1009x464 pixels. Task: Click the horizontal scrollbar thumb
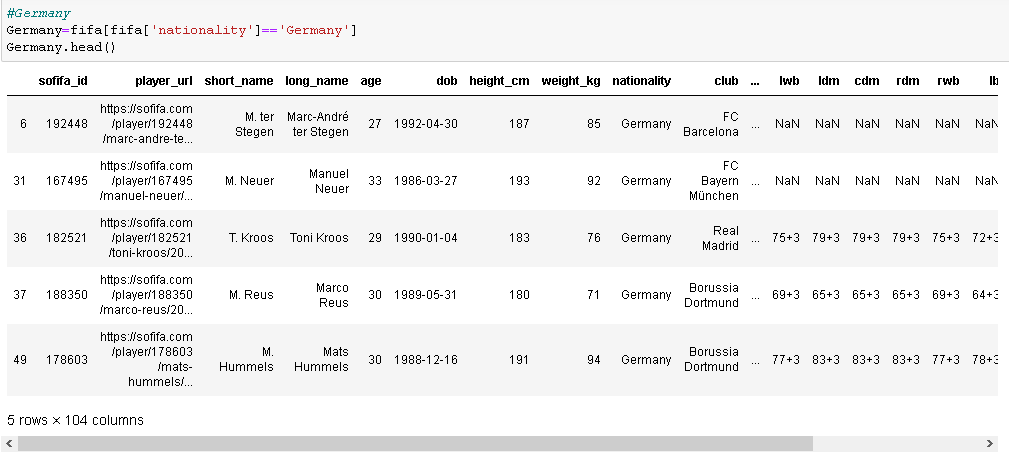click(x=415, y=443)
